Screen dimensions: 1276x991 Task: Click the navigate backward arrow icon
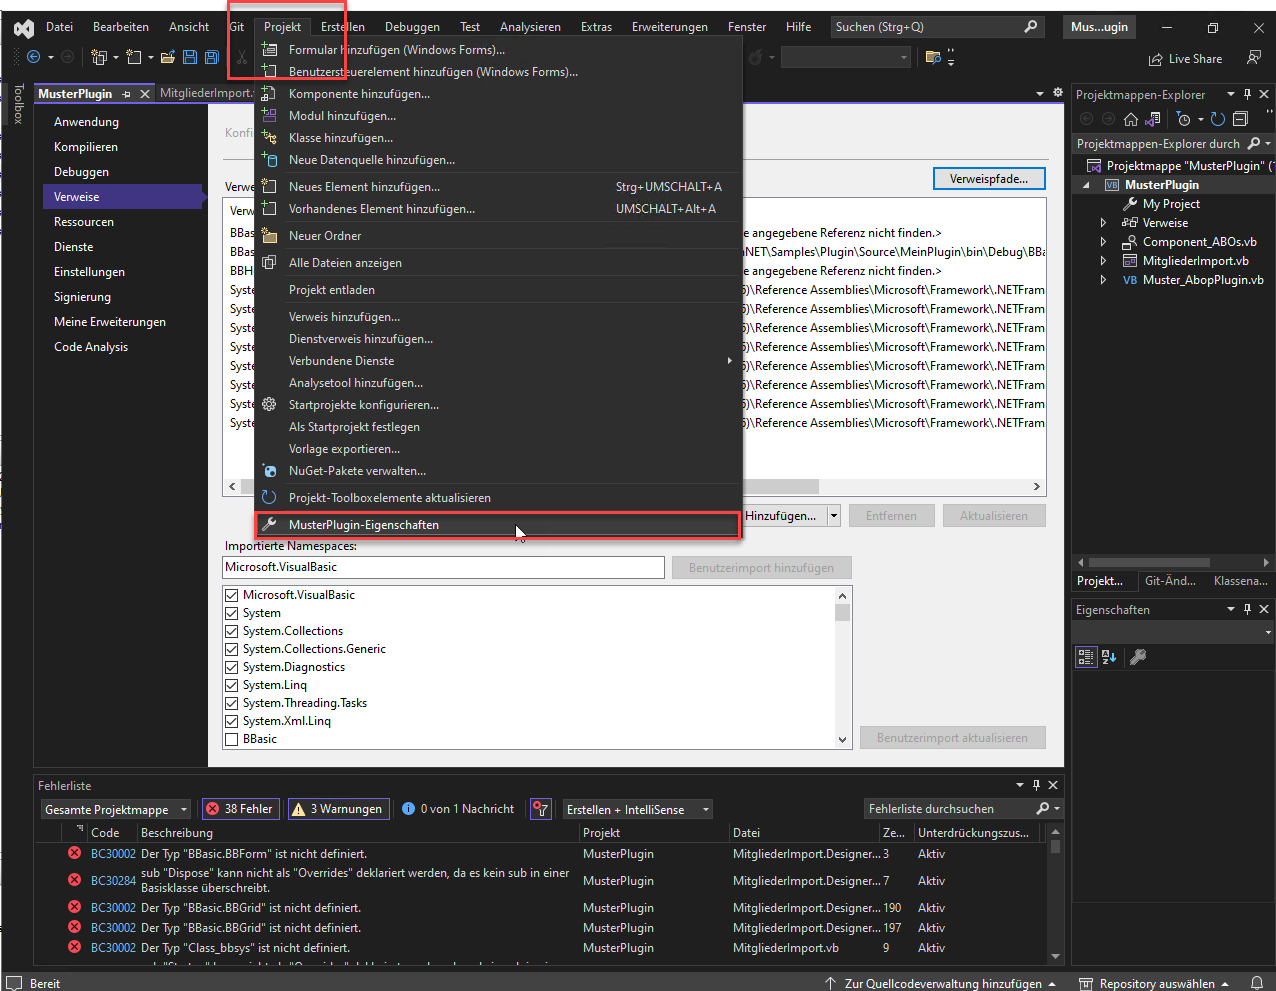33,57
